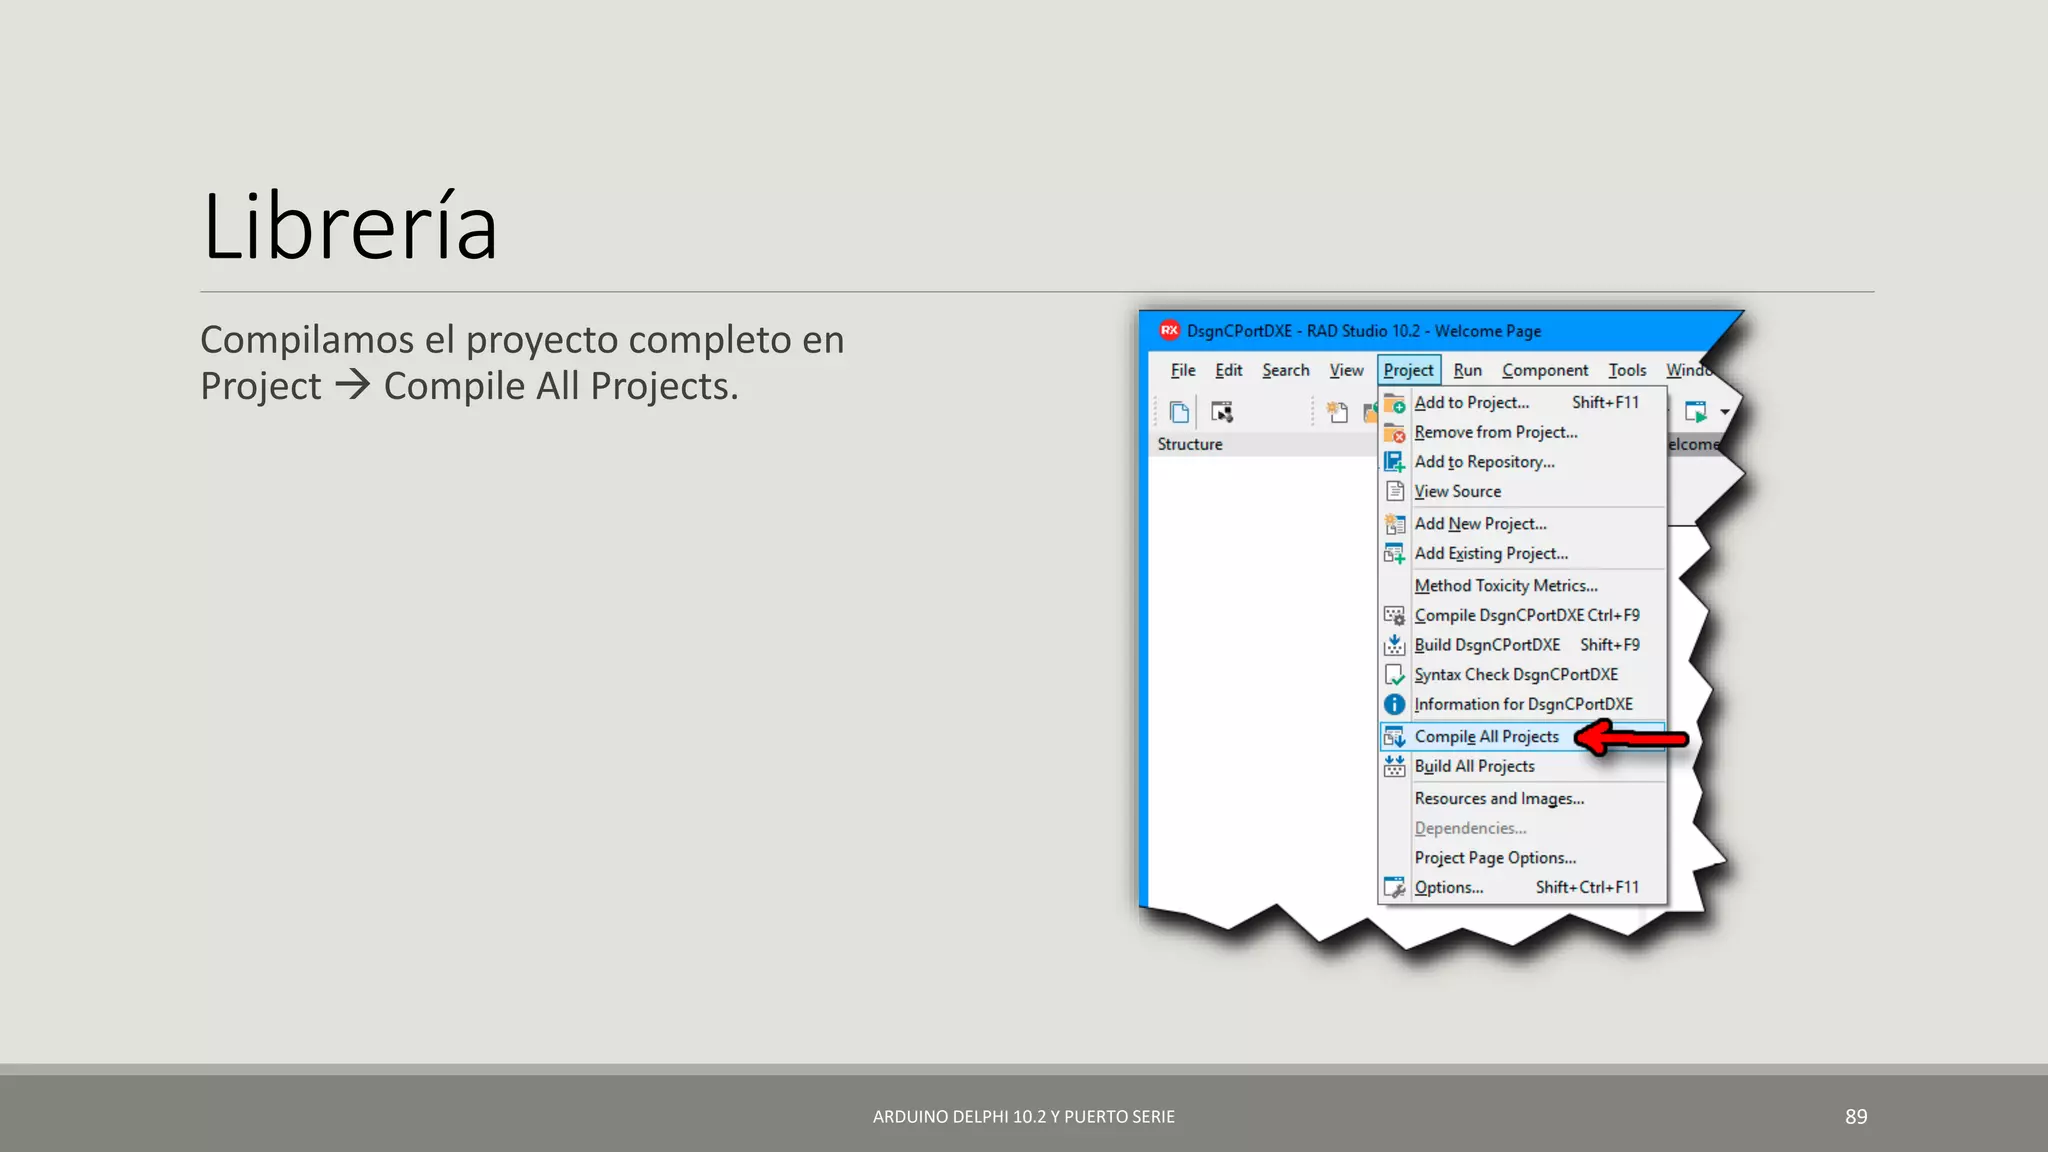Select Compile DsgnCPortDXE entry
Image resolution: width=2048 pixels, height=1152 pixels.
click(x=1522, y=615)
